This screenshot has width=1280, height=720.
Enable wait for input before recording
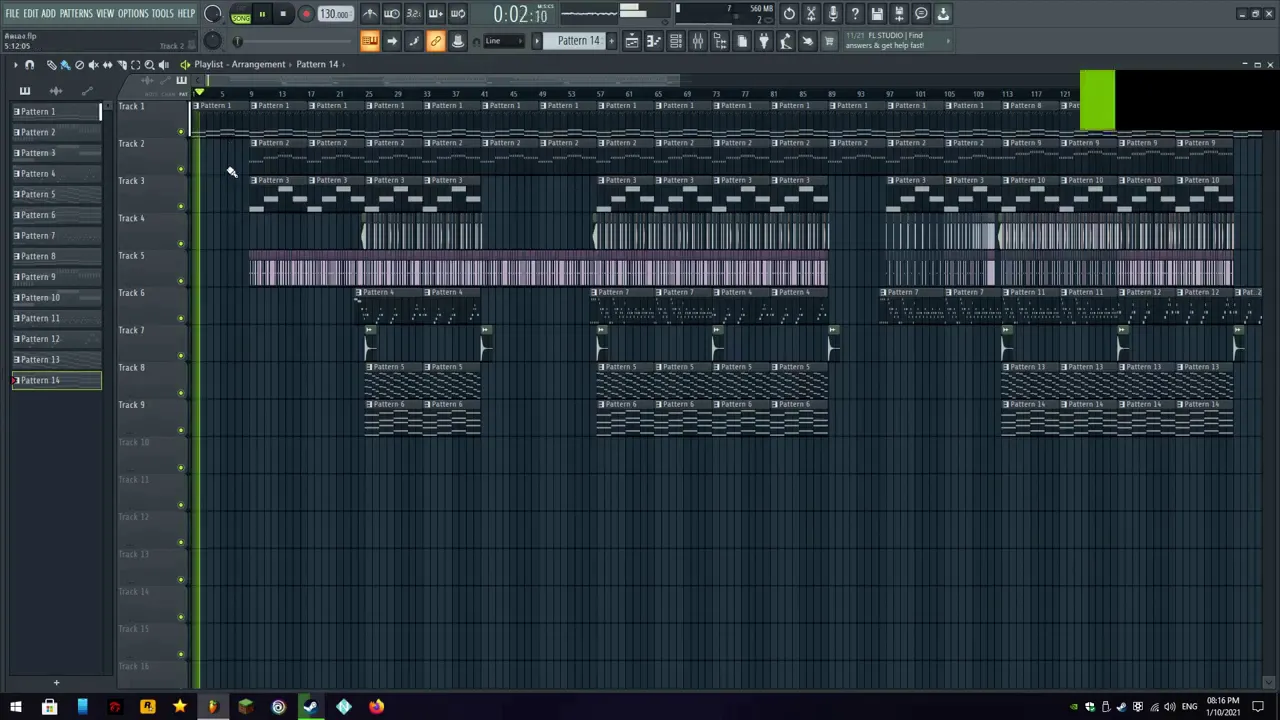pyautogui.click(x=392, y=14)
